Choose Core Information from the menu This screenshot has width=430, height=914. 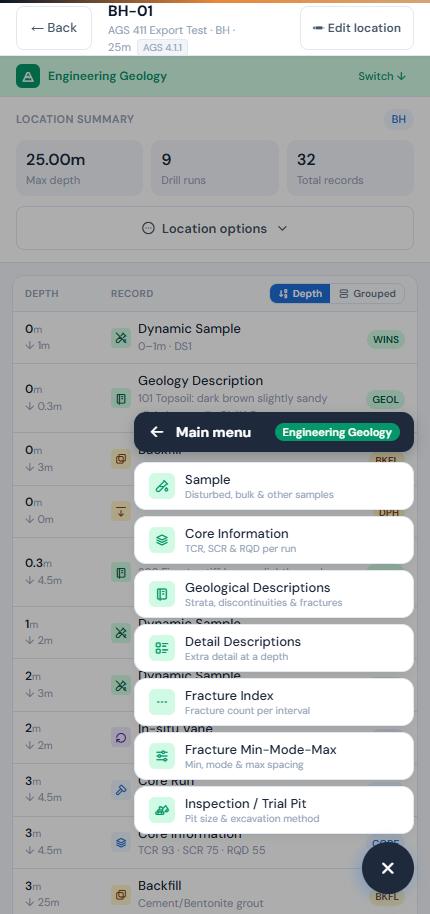(x=274, y=540)
